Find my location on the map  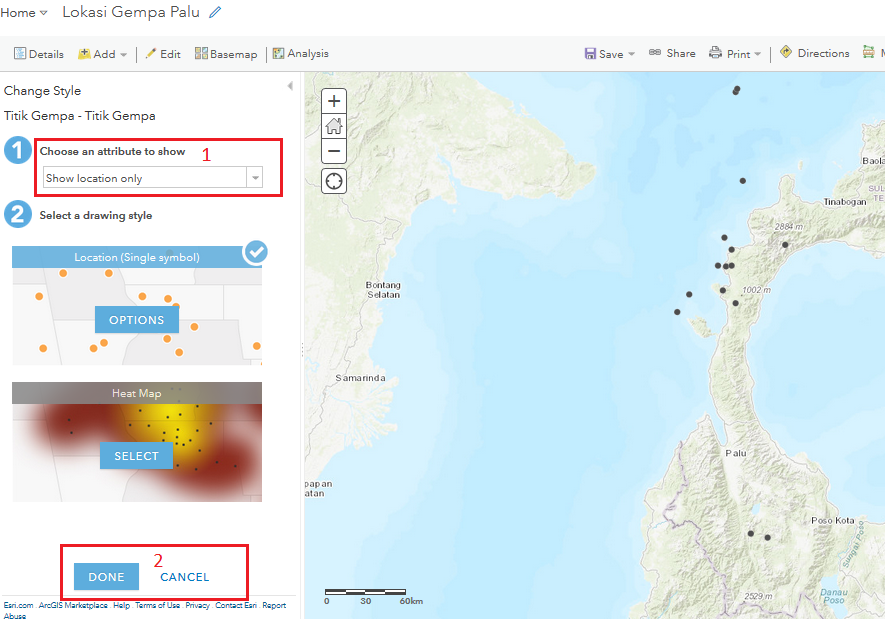coord(334,181)
